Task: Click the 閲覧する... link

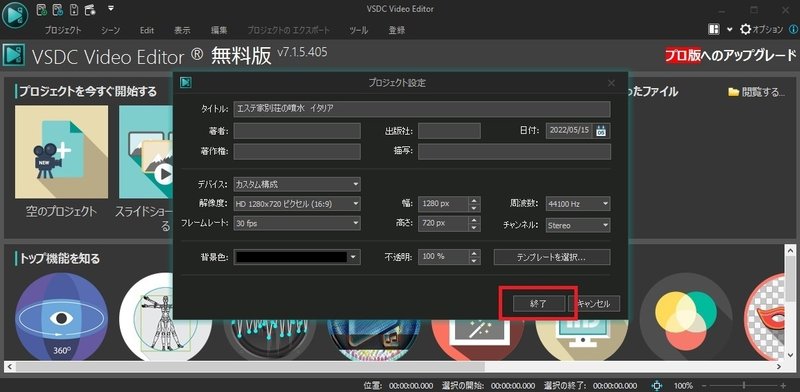Action: tap(763, 92)
